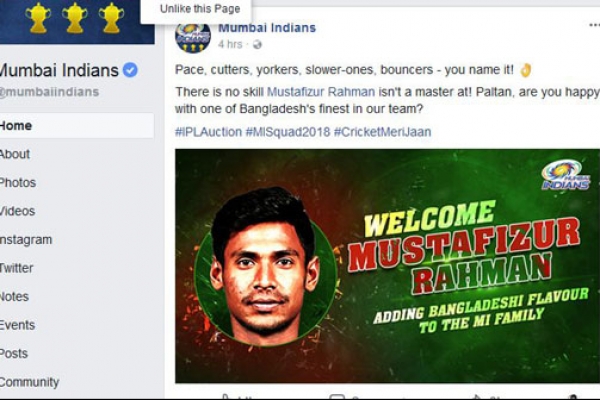Viewport: 600px width, 400px height.
Task: Click the Mumbai Indians post avatar icon
Action: coord(193,38)
